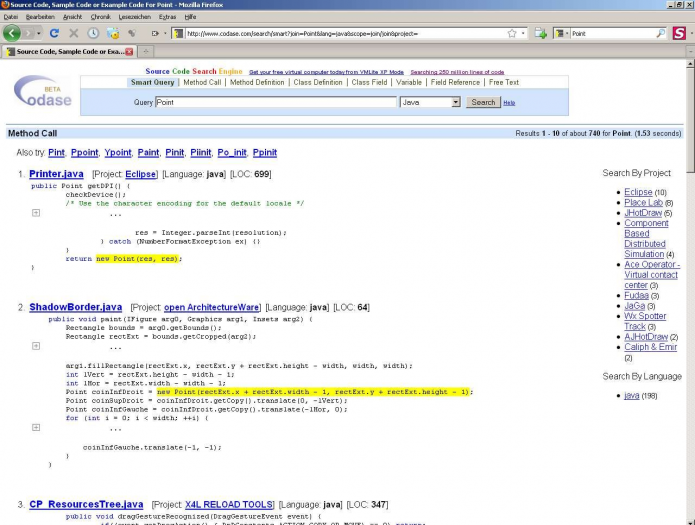Switch to the Variable search tab
Screen dimensions: 695x525
click(409, 82)
